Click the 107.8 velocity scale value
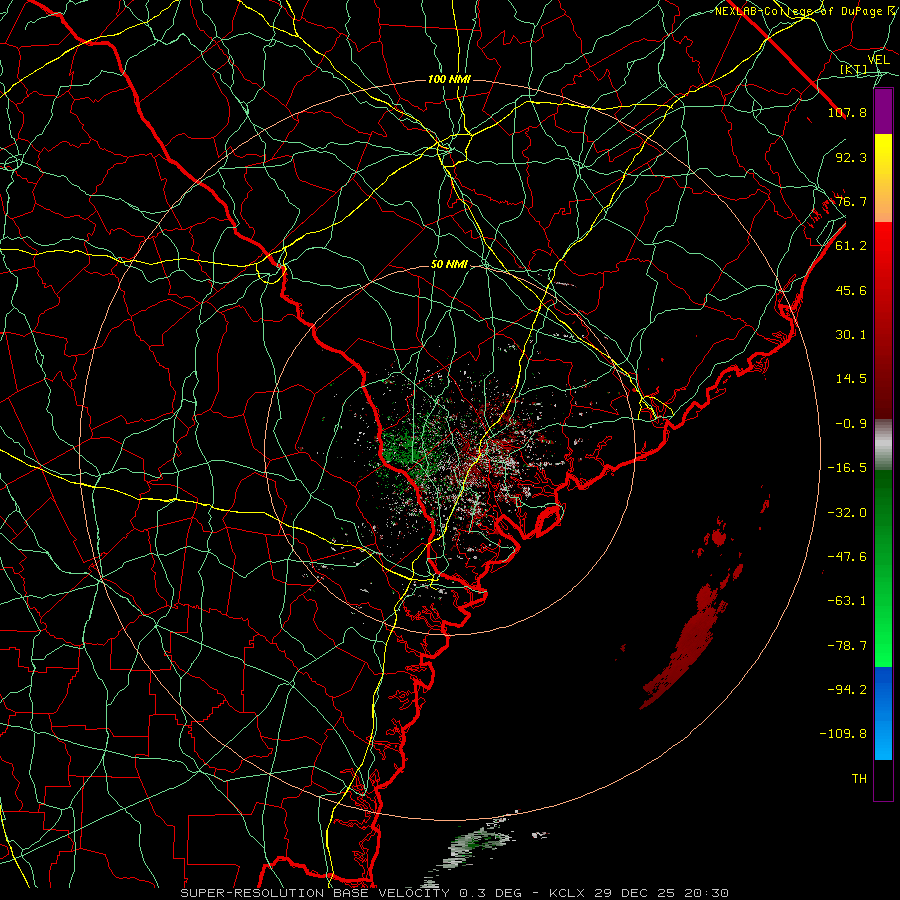Viewport: 900px width, 900px height. point(847,112)
